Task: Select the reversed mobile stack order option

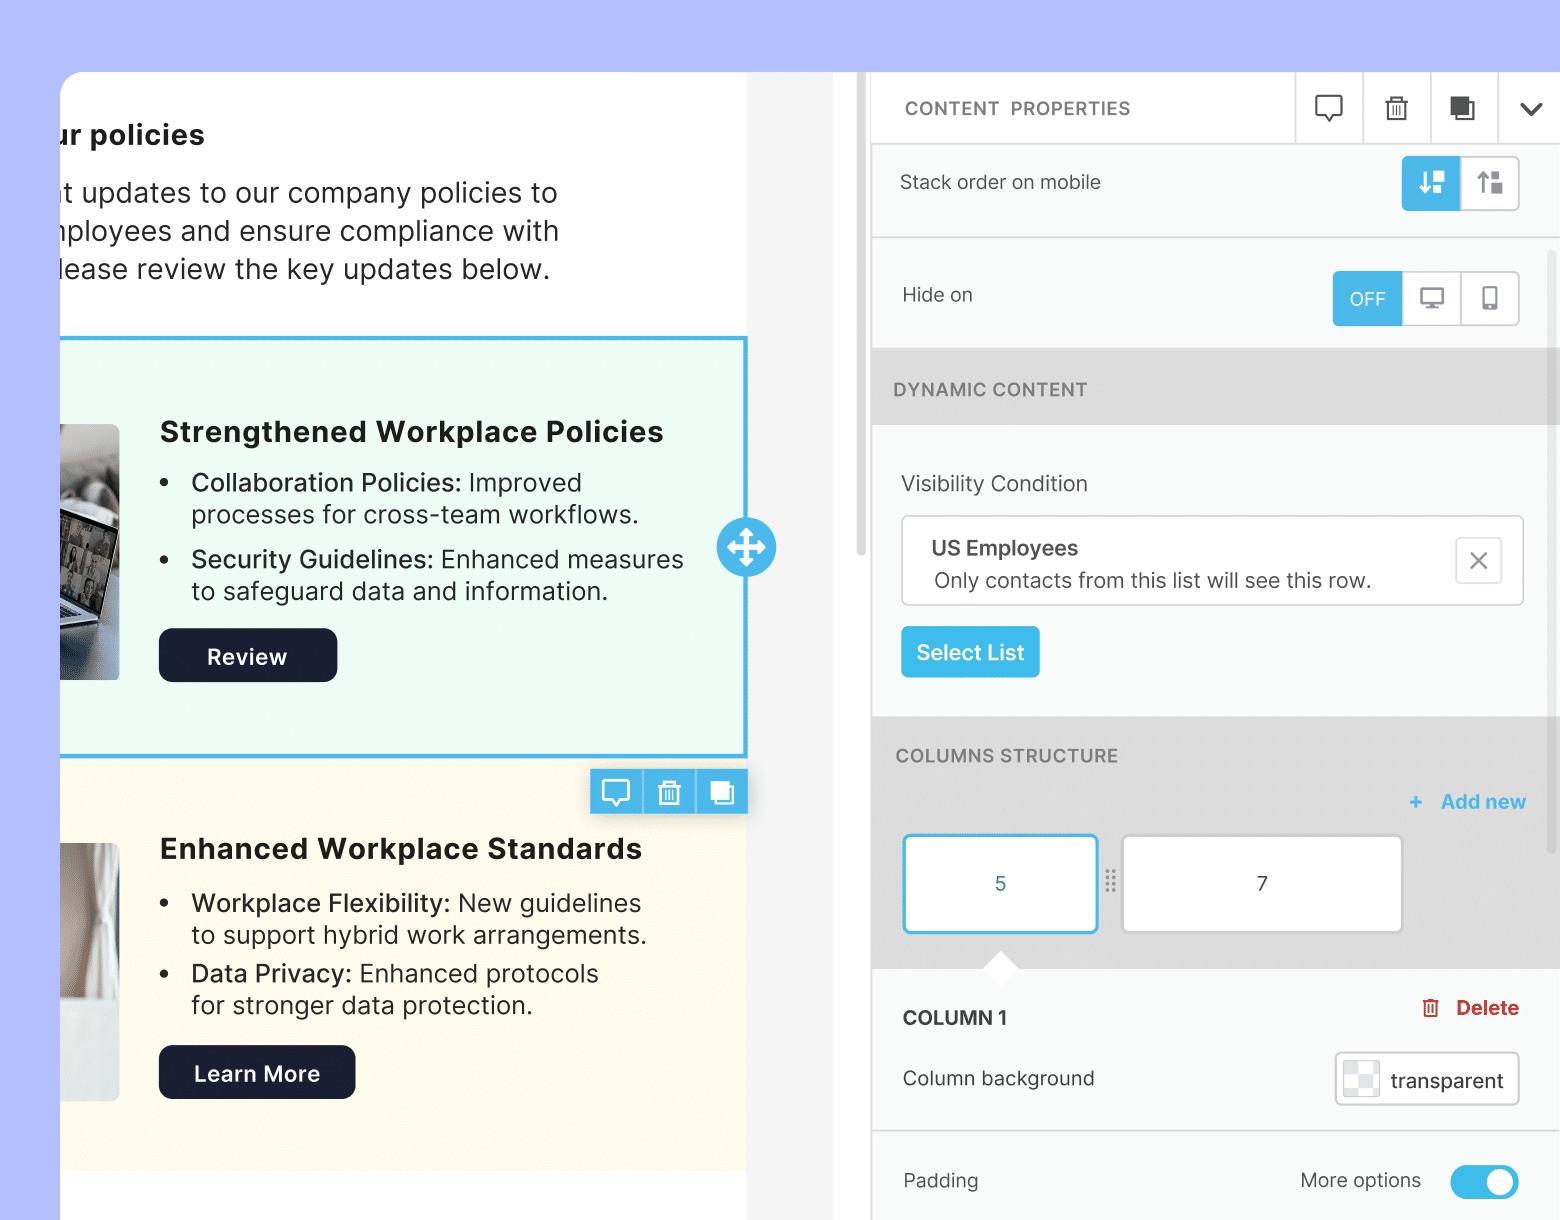Action: point(1490,183)
